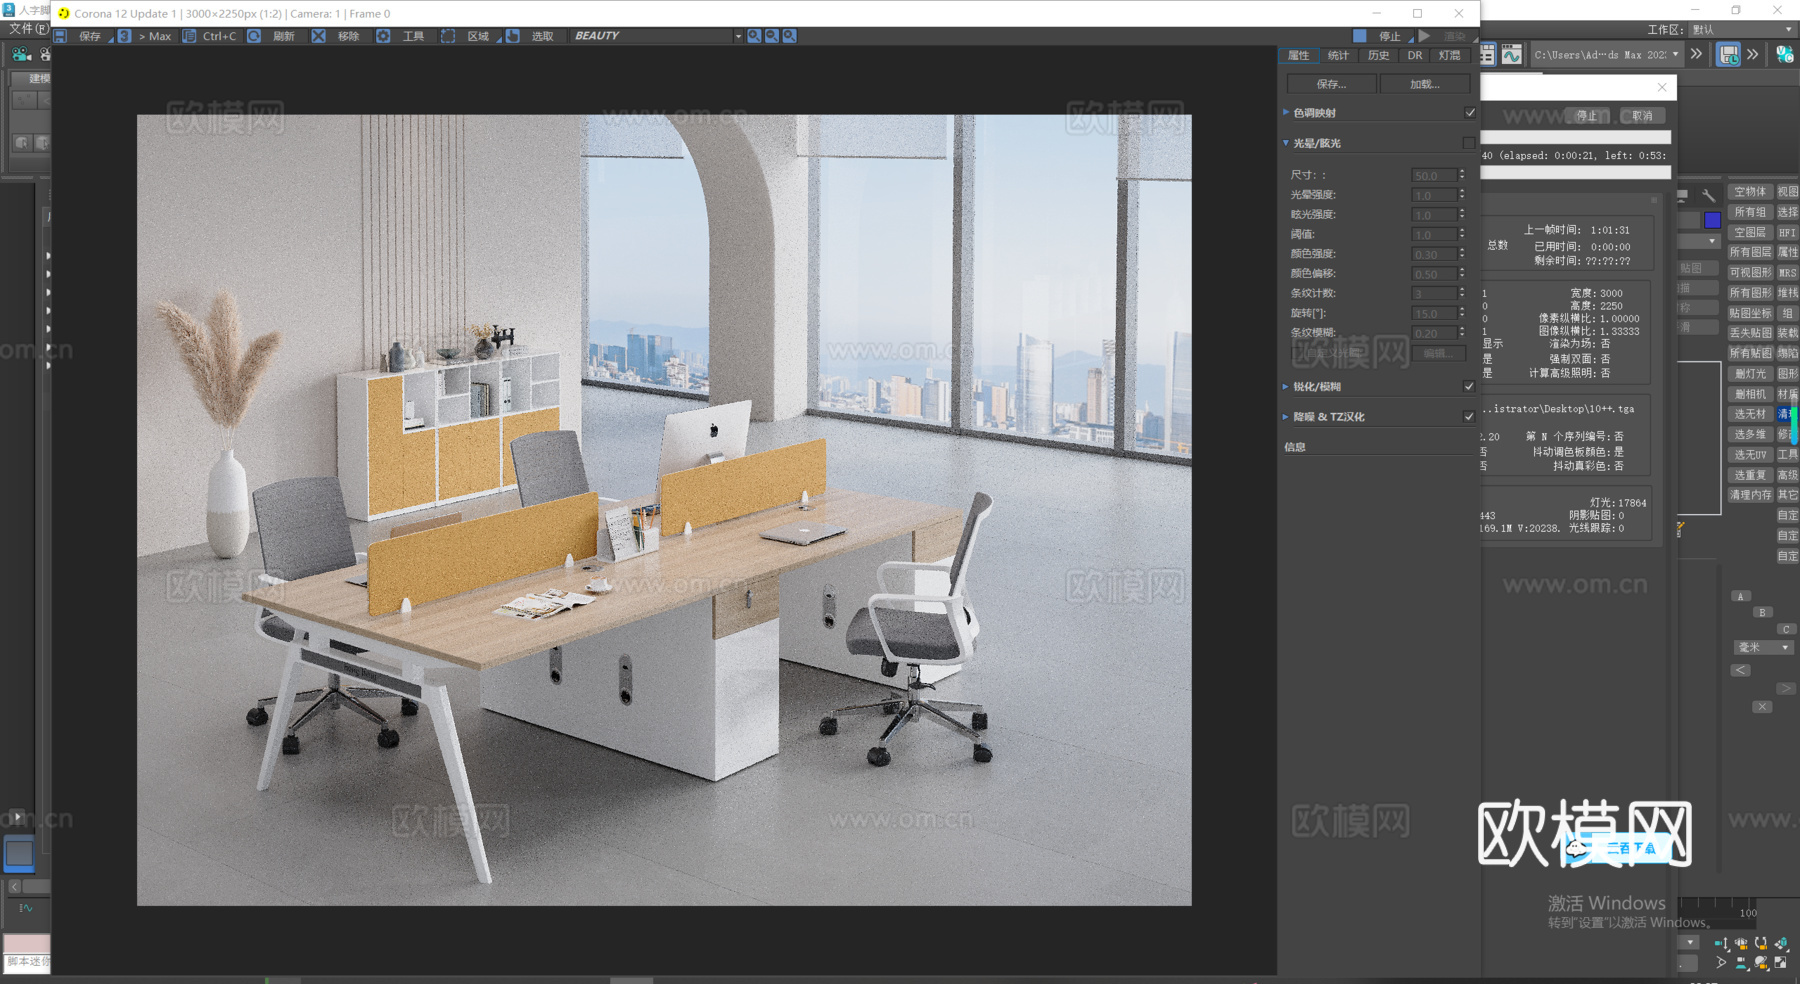Expand the 锐化/模糊 section arrow
1800x984 pixels.
(1286, 386)
